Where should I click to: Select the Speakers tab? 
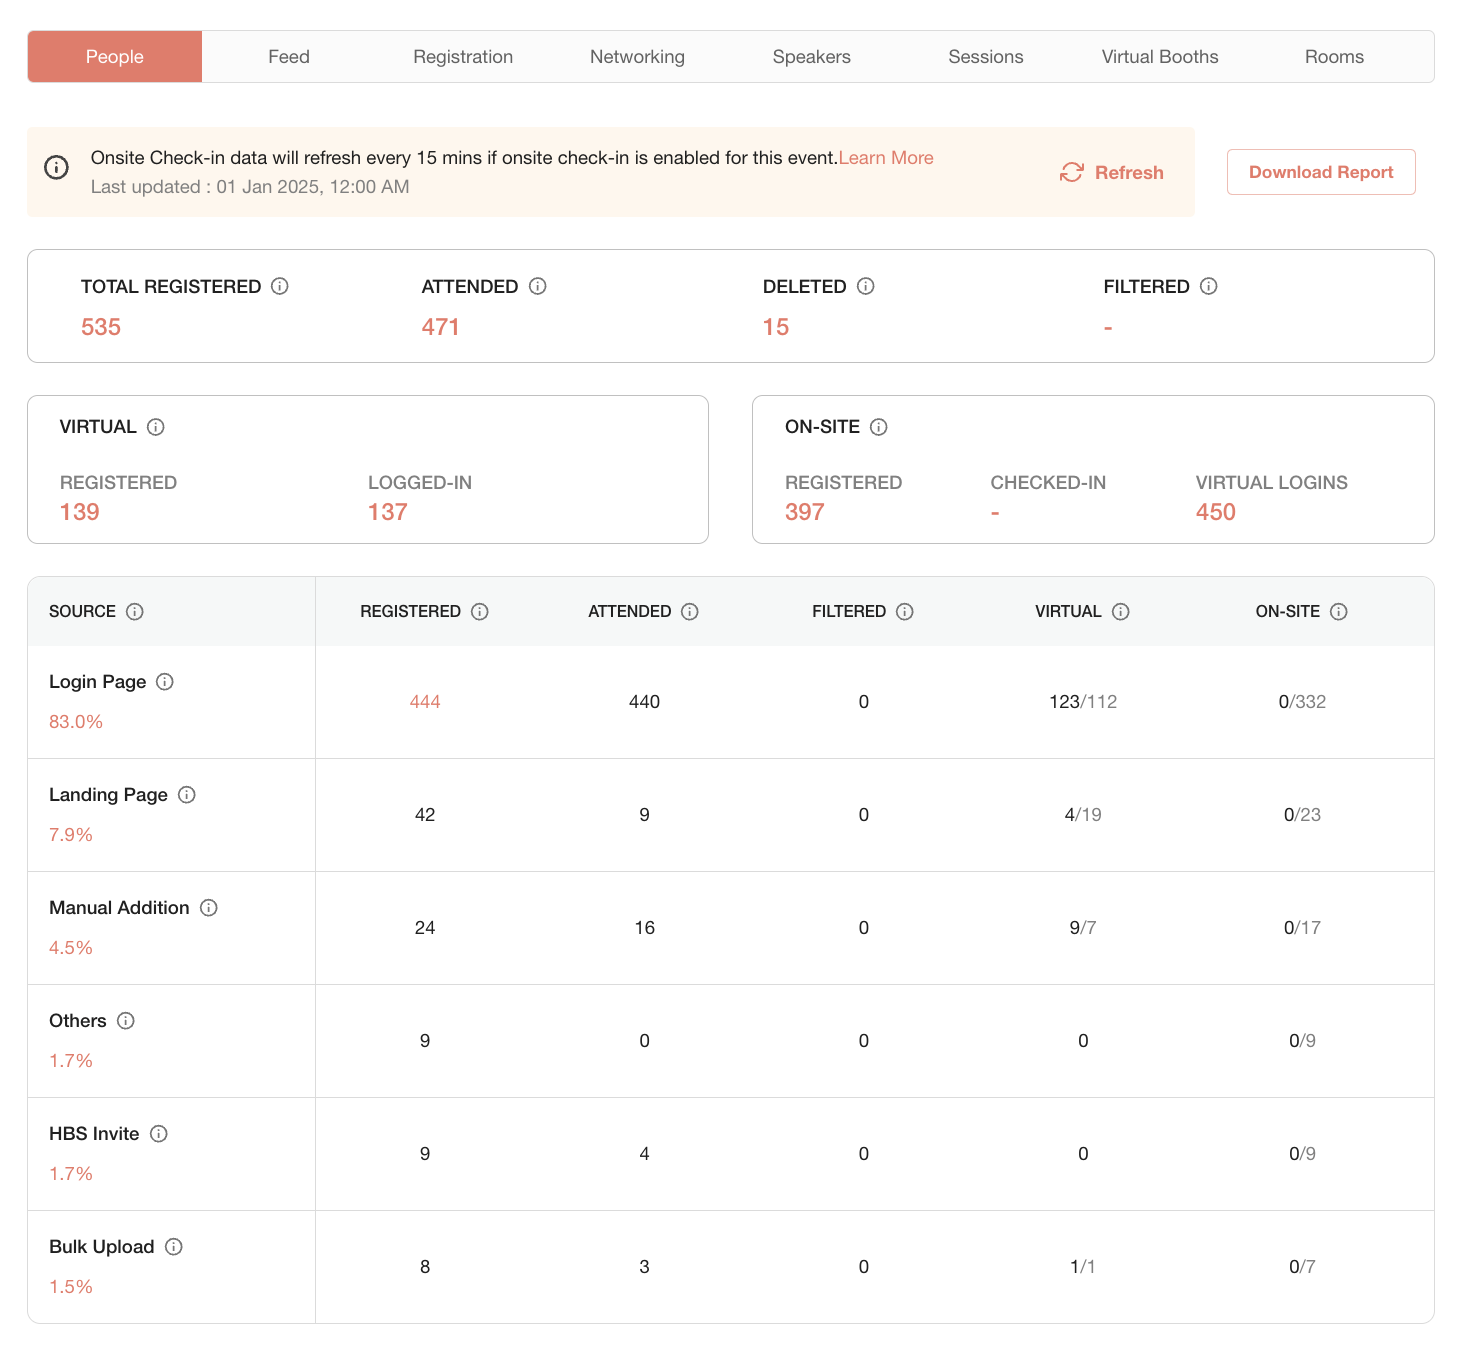click(x=812, y=57)
